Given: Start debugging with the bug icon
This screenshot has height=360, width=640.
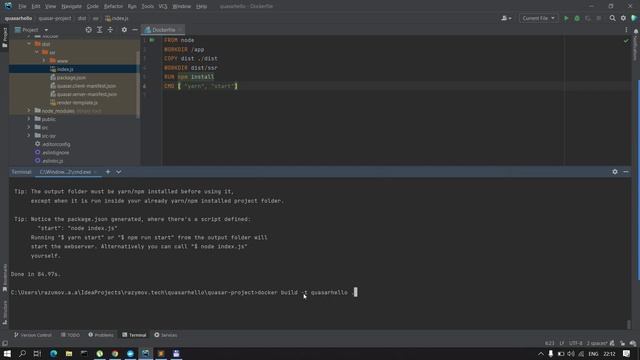Looking at the screenshot, I should coord(577,18).
